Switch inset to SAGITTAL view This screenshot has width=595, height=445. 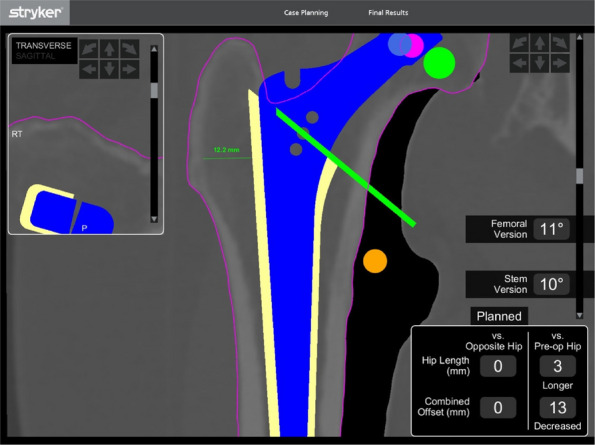point(35,56)
